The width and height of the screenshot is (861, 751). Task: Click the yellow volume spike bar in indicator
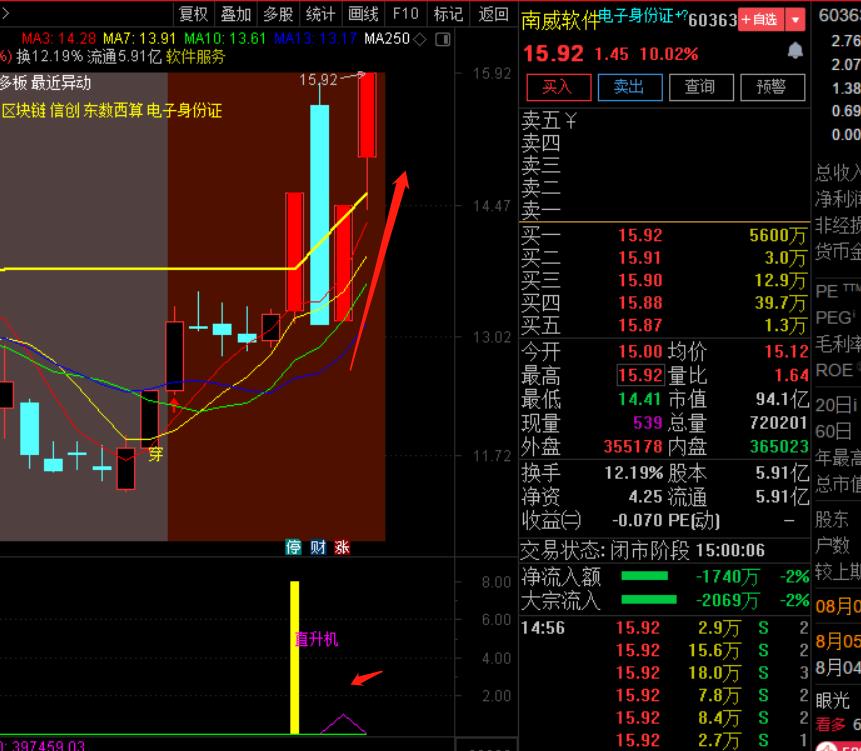[x=295, y=658]
